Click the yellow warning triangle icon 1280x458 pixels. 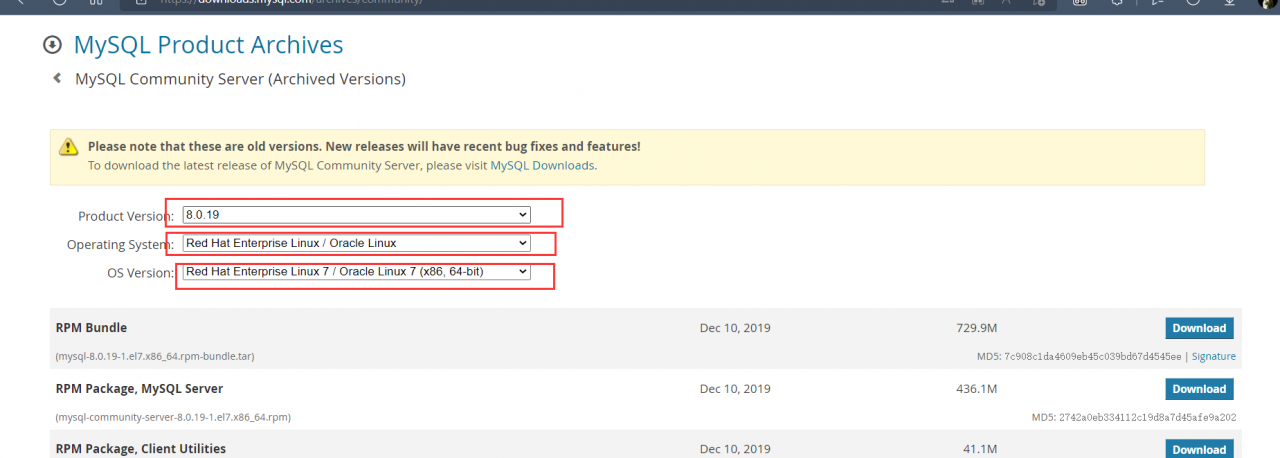click(x=68, y=146)
